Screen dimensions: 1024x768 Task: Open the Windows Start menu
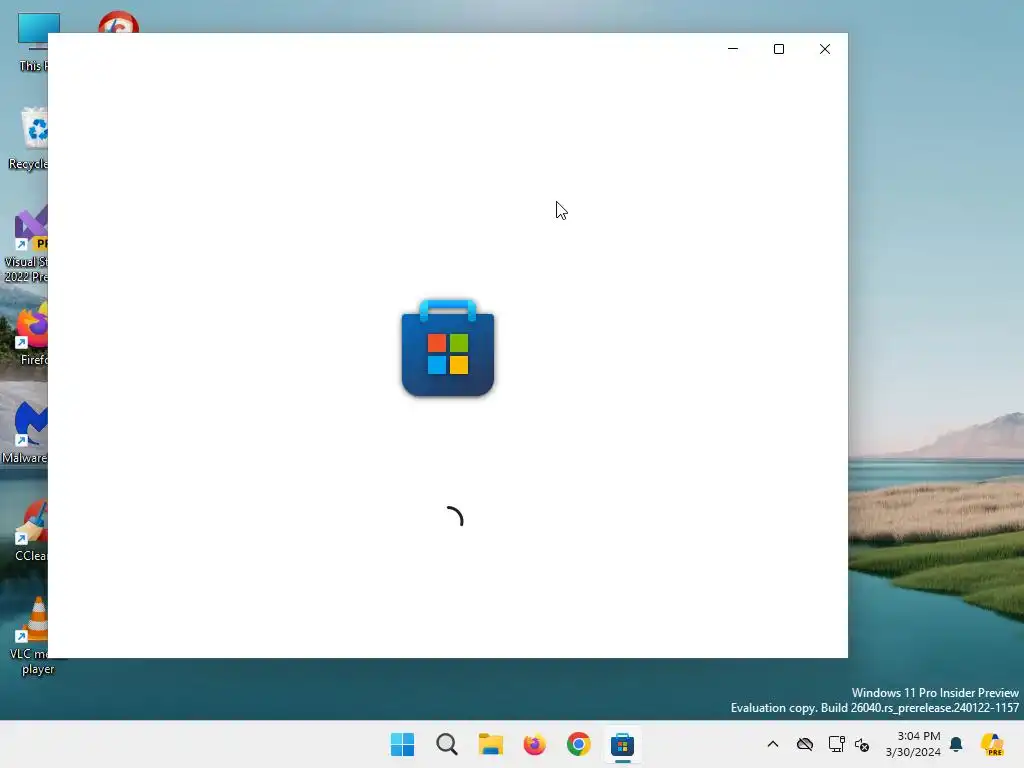click(x=402, y=744)
